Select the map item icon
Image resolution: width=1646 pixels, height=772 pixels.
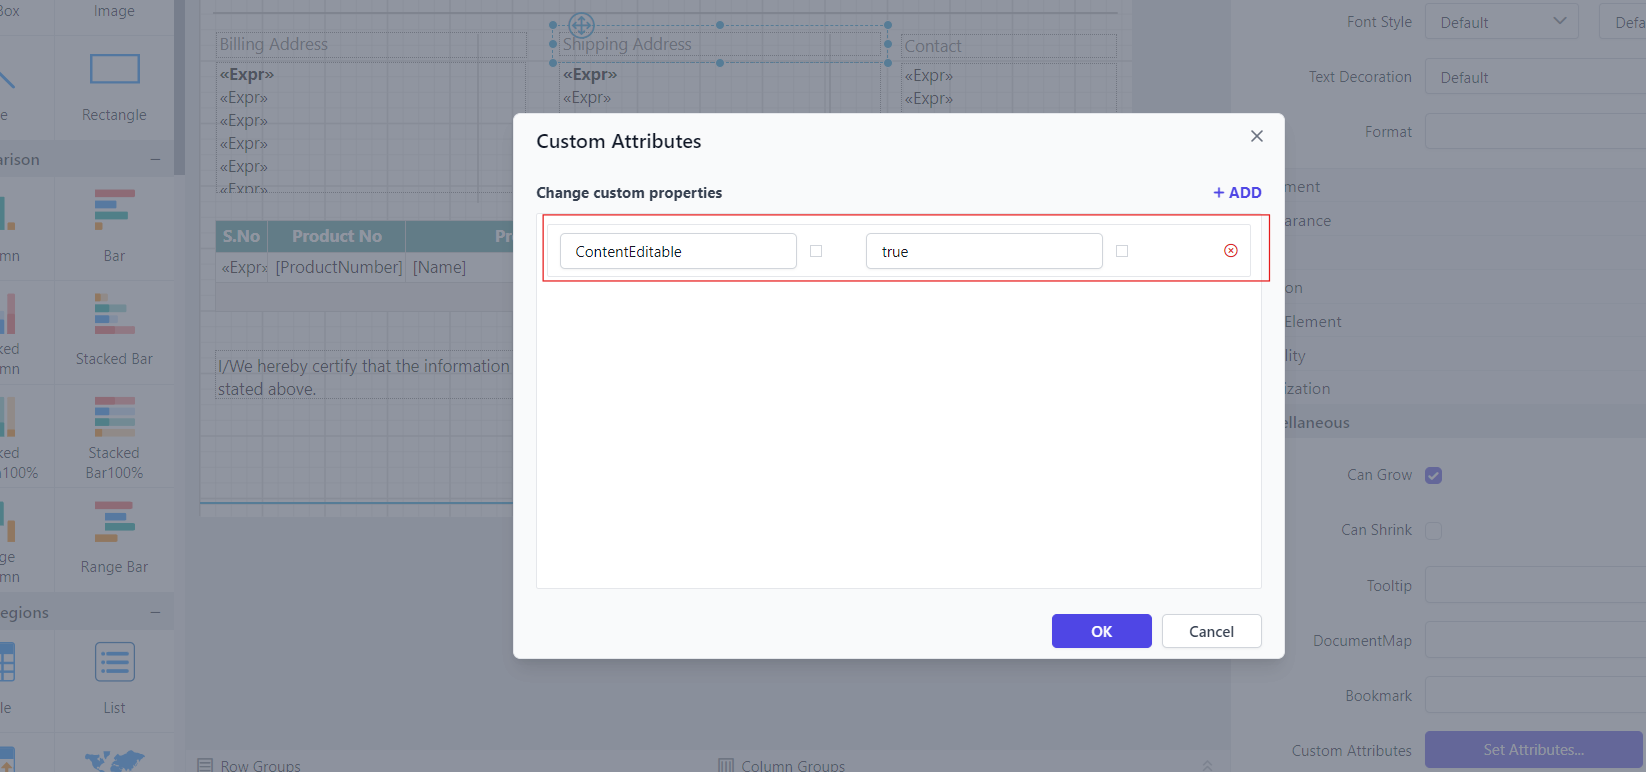pyautogui.click(x=114, y=761)
